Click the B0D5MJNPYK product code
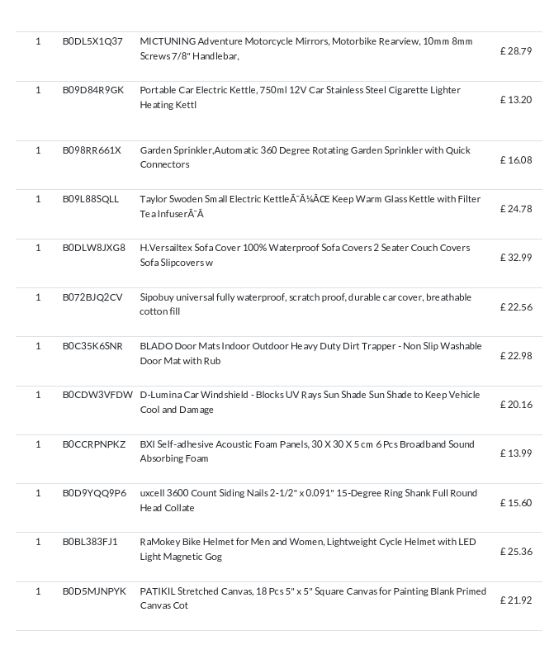Screen dimensions: 554x650 click(94, 592)
